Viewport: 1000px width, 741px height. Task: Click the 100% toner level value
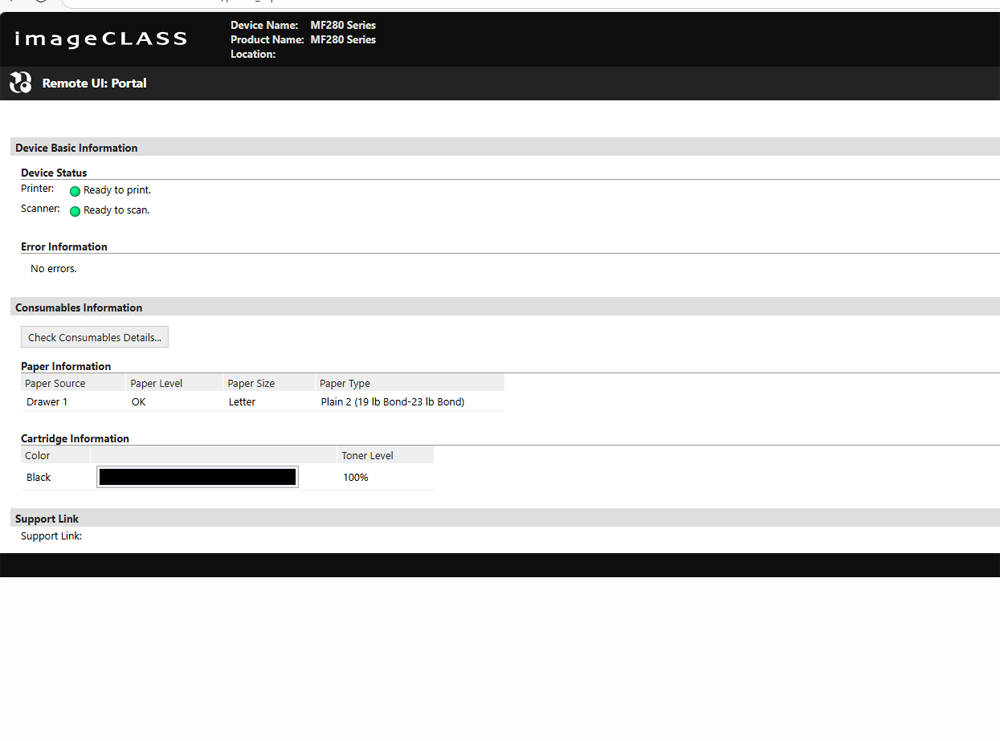pyautogui.click(x=355, y=477)
